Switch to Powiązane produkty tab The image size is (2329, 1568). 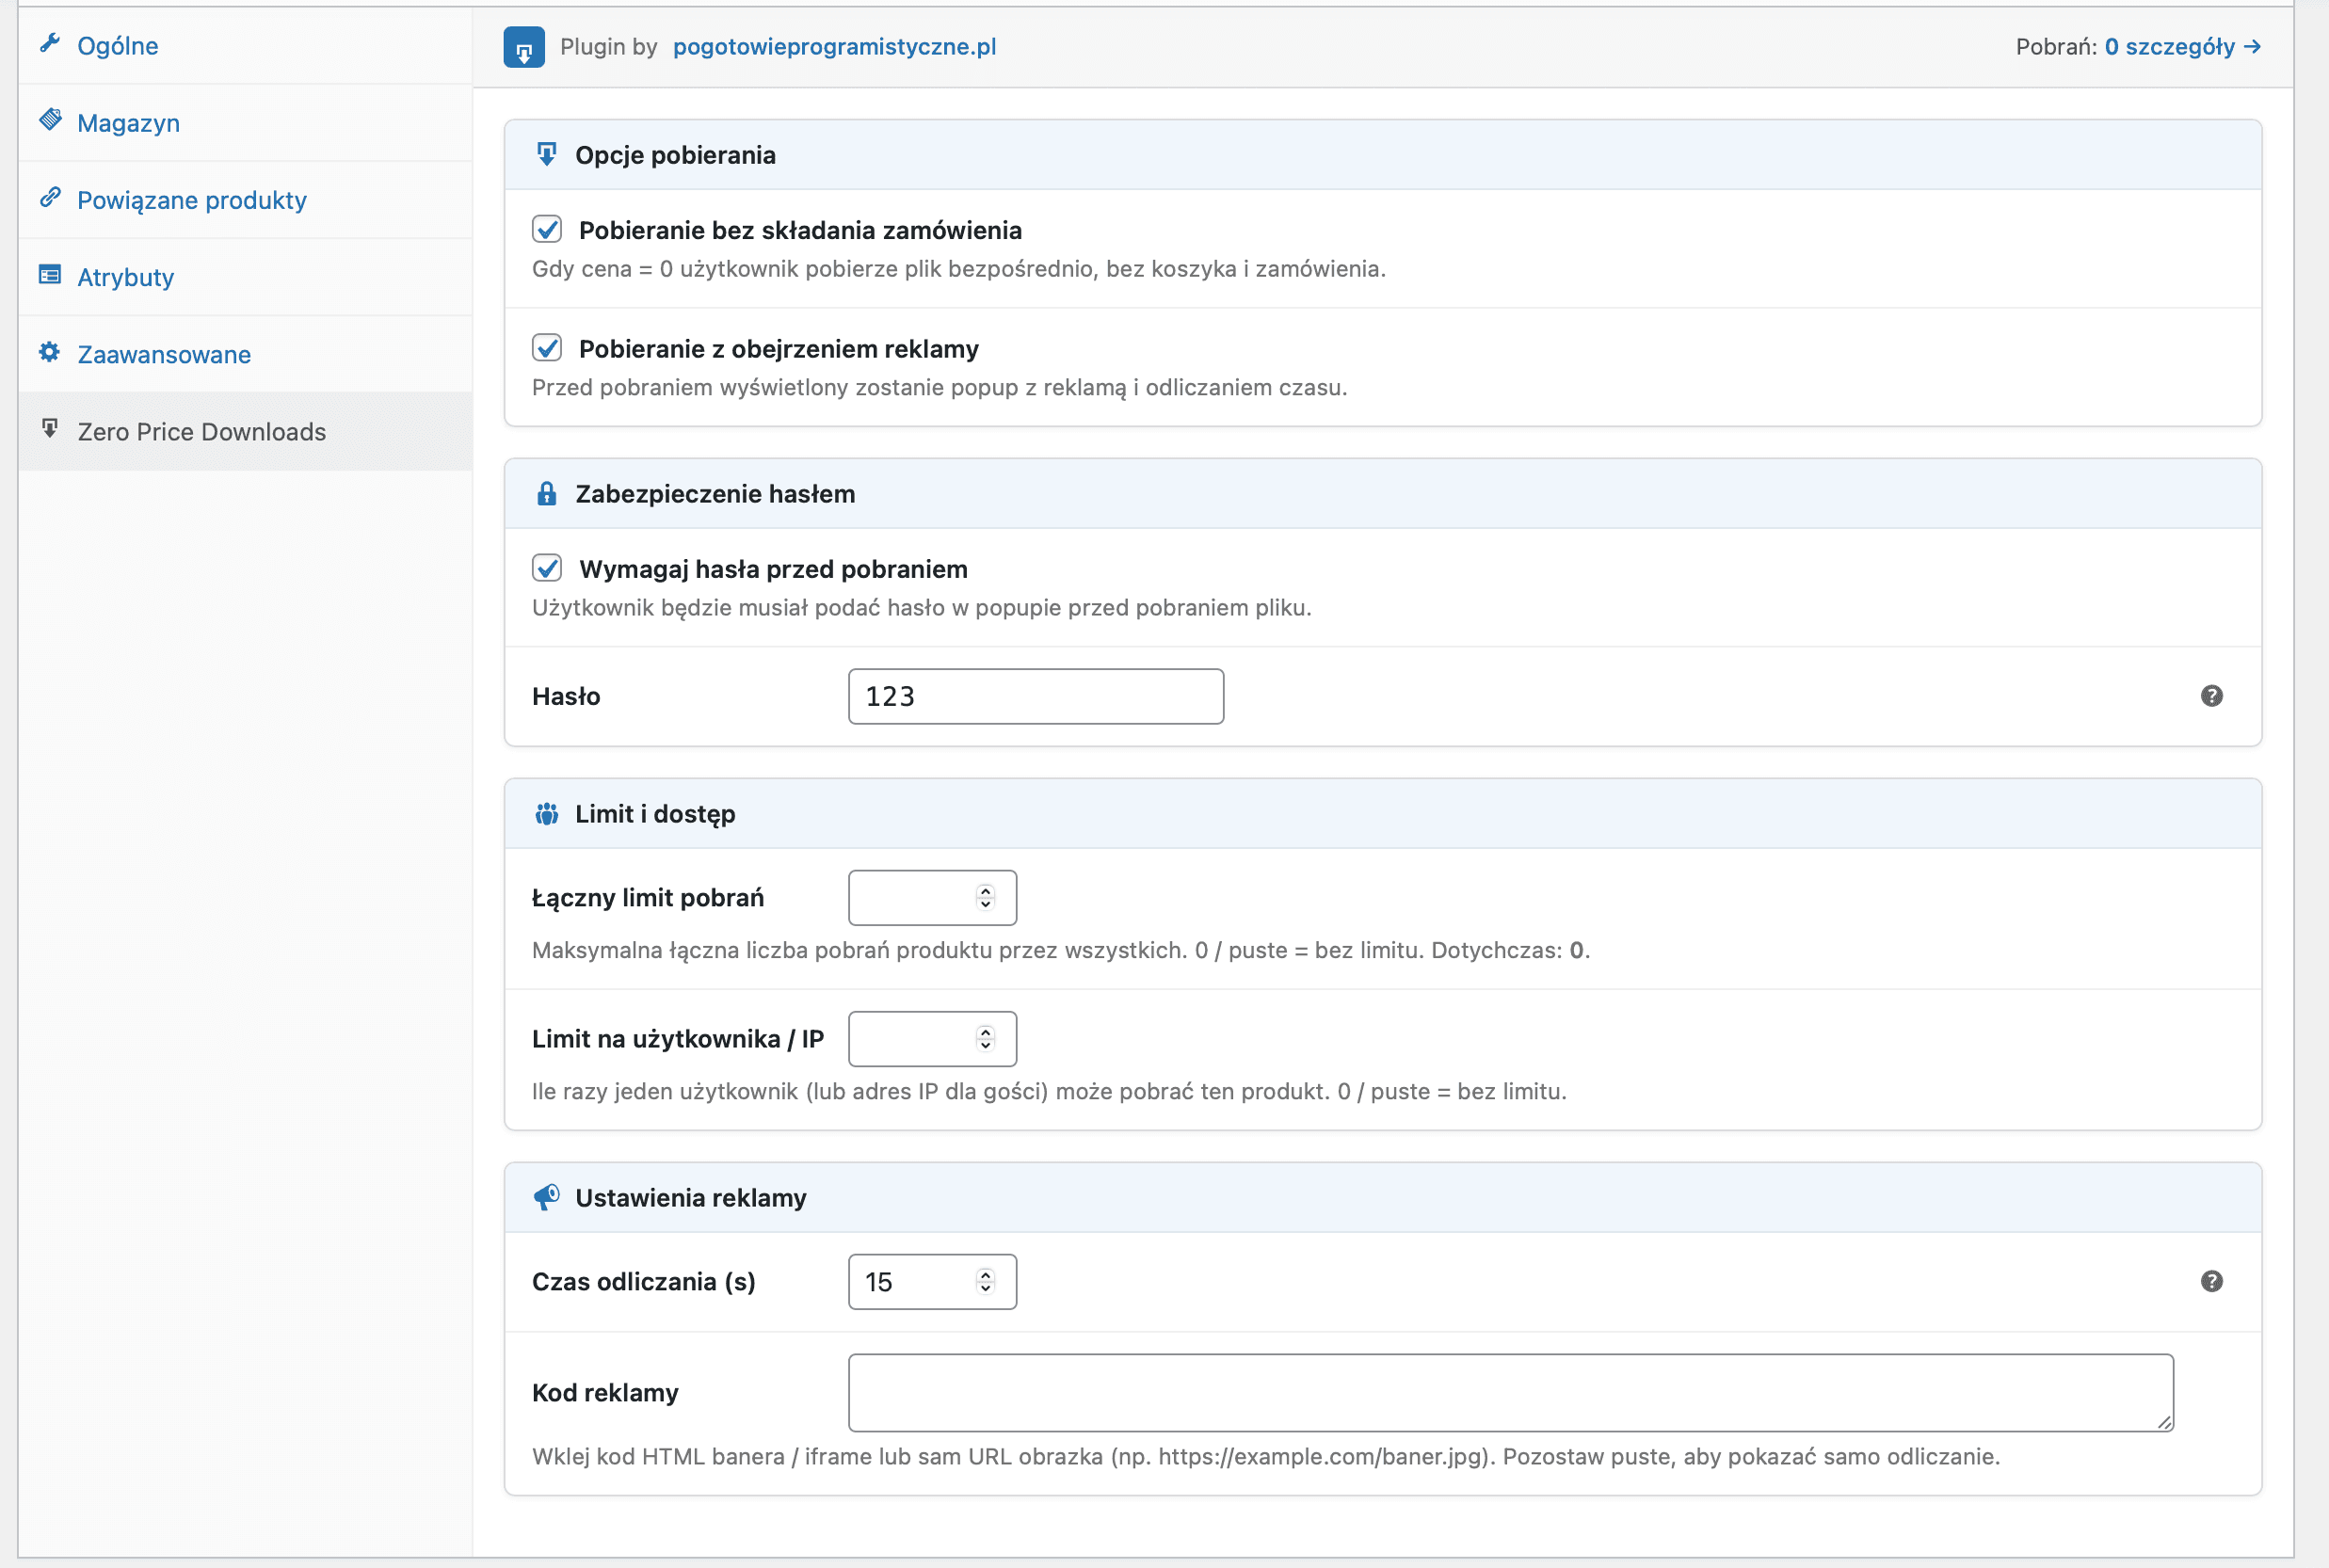245,200
